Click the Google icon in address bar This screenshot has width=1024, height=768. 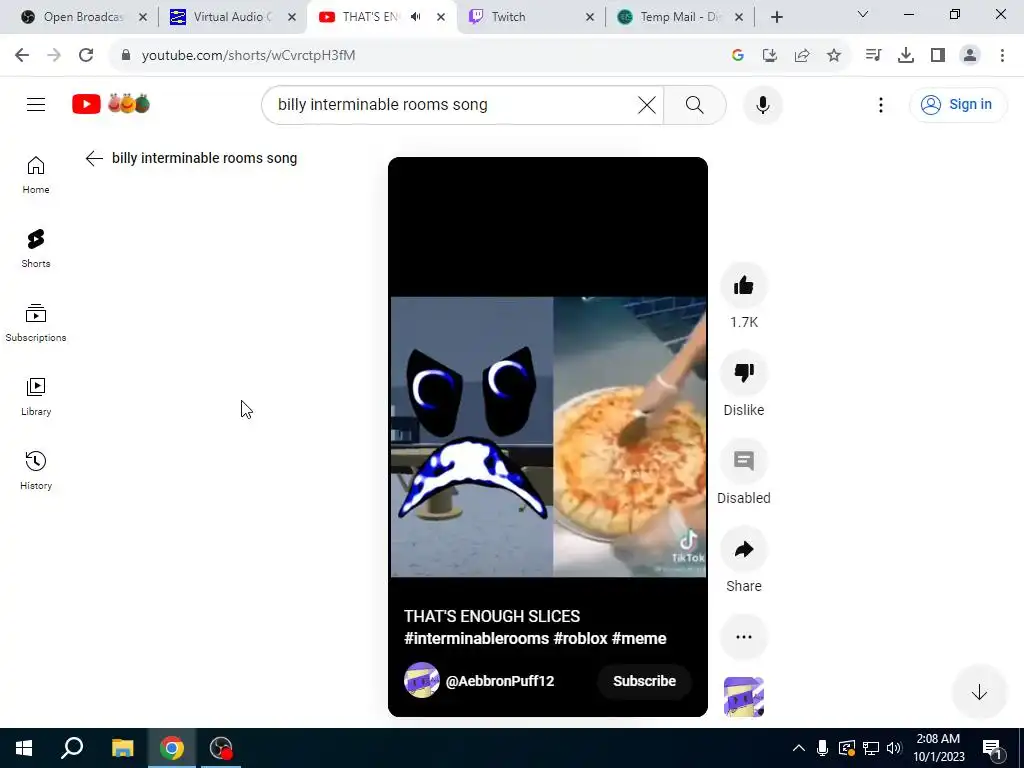pyautogui.click(x=737, y=56)
